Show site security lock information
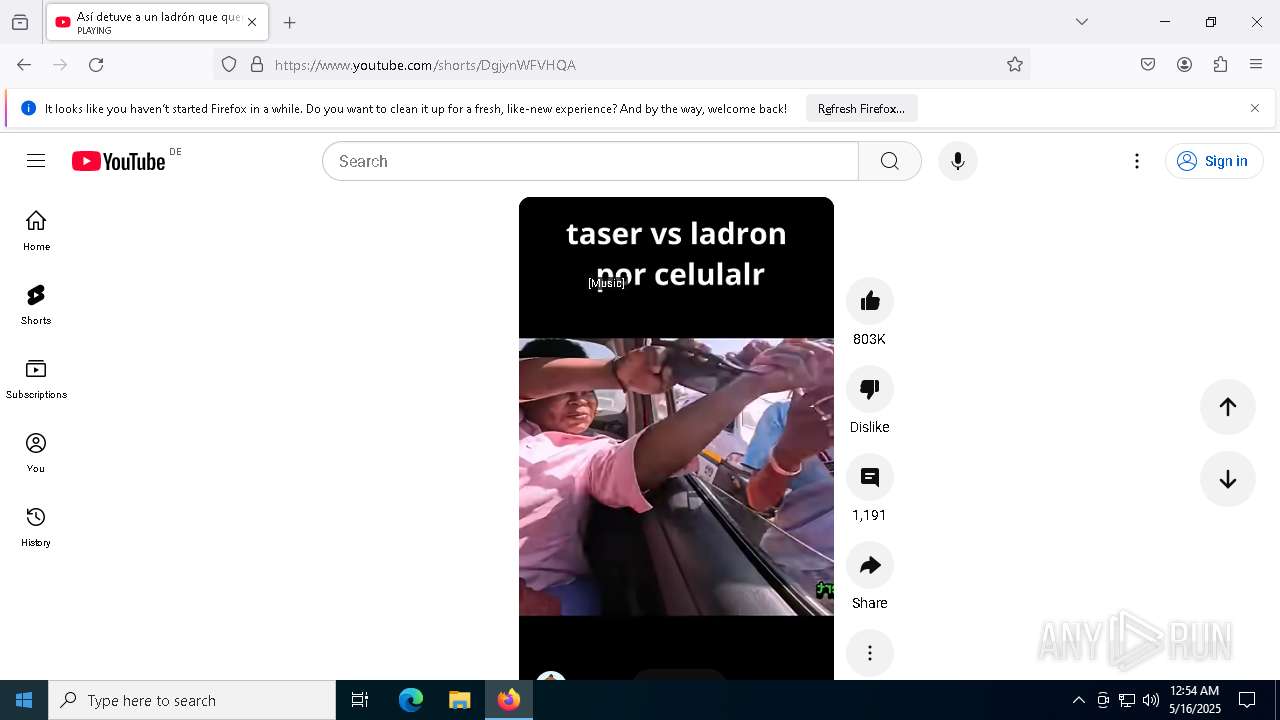 click(x=257, y=65)
